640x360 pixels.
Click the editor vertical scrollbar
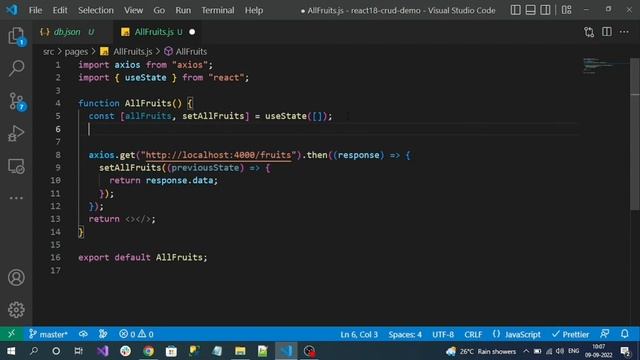pyautogui.click(x=635, y=135)
